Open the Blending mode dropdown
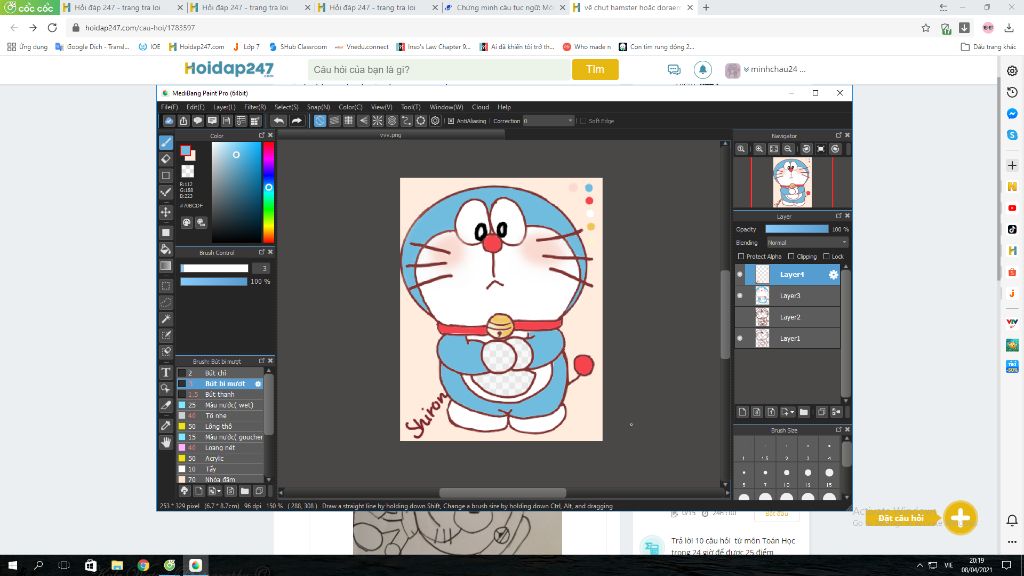Viewport: 1024px width, 576px height. [x=807, y=243]
